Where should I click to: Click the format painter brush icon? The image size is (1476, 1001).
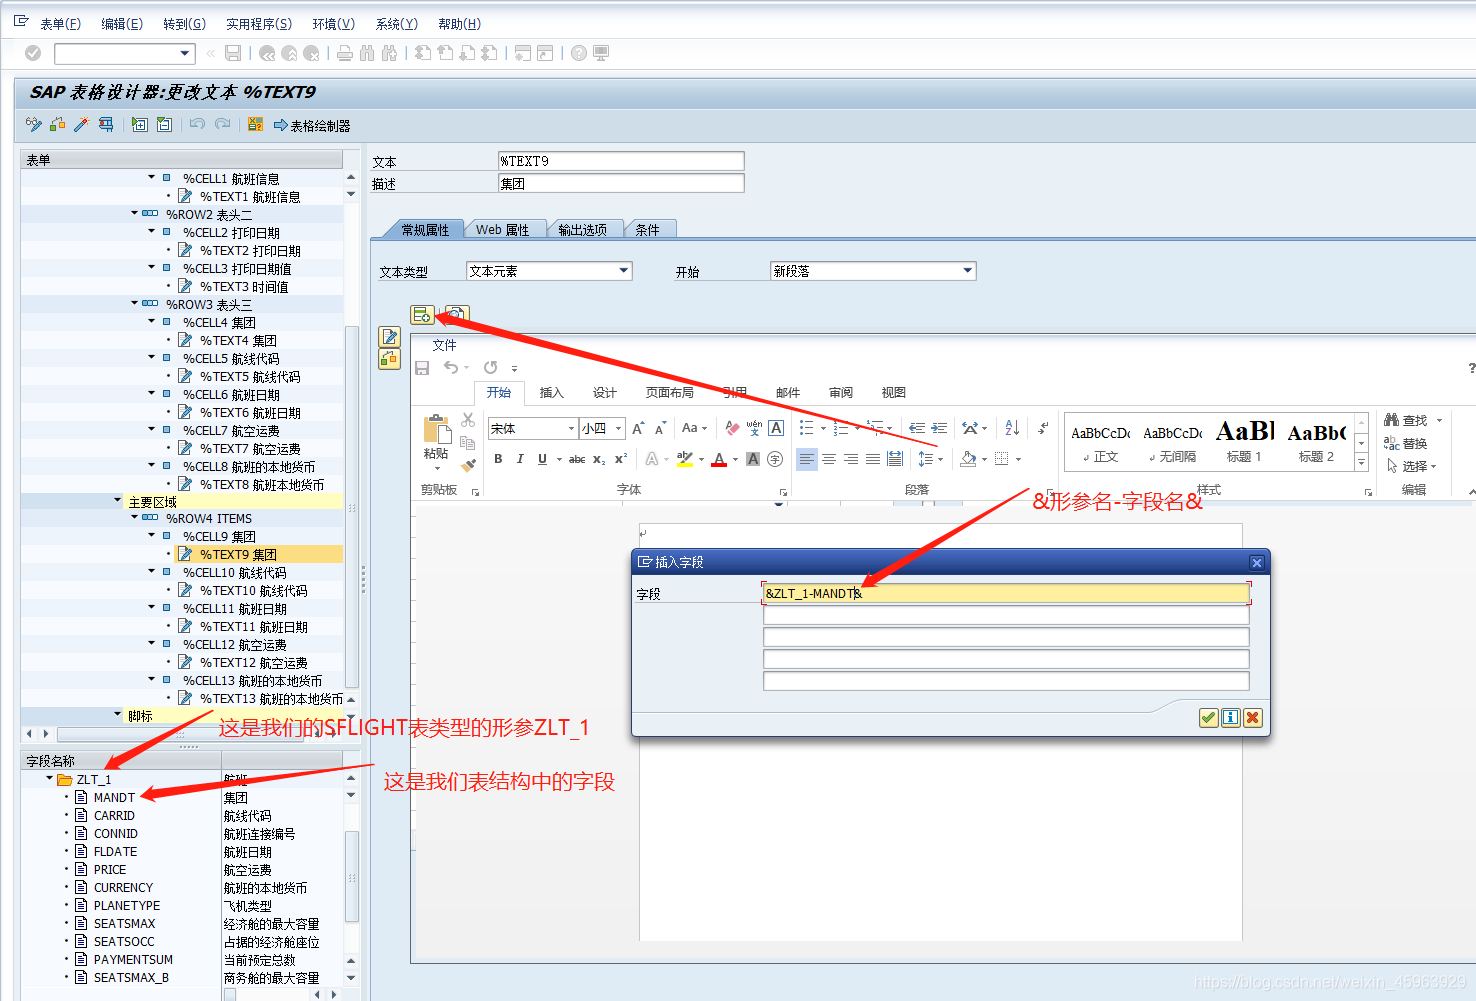(468, 465)
